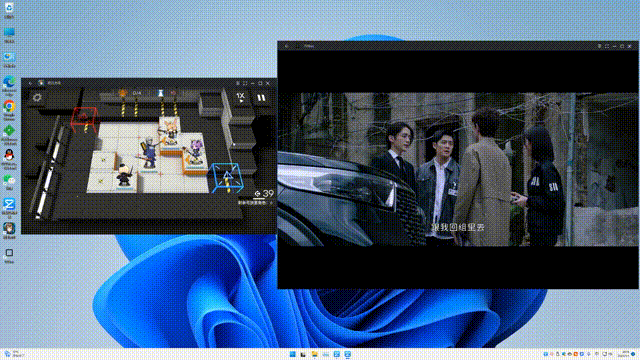Enter fullscreen in the video player window
Viewport: 640px width, 360px height.
point(607,46)
